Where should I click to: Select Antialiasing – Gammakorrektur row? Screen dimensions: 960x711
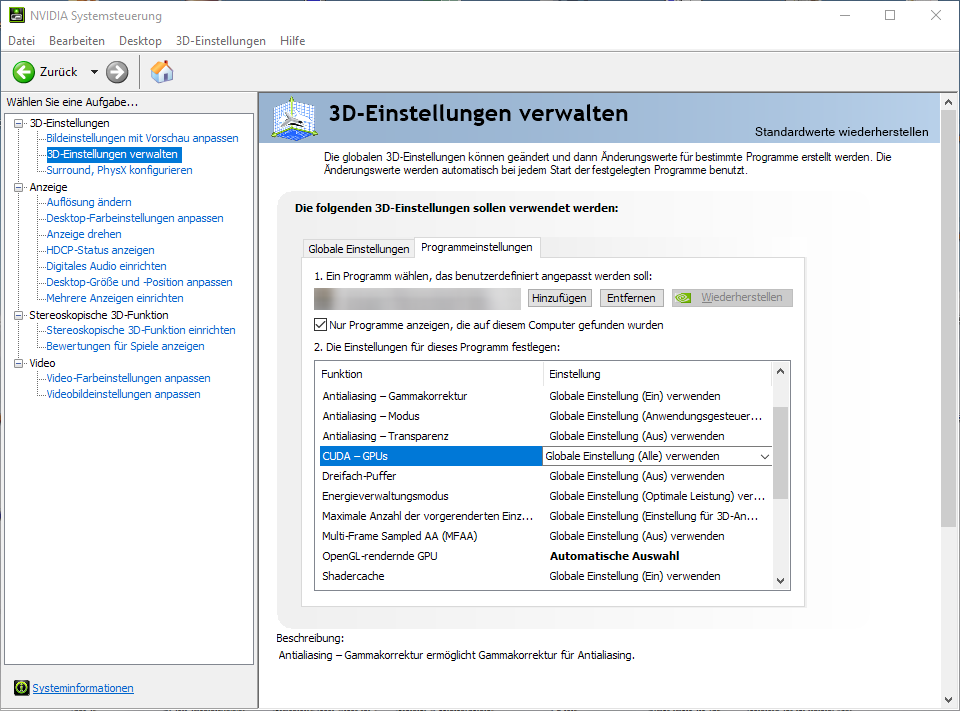(545, 396)
